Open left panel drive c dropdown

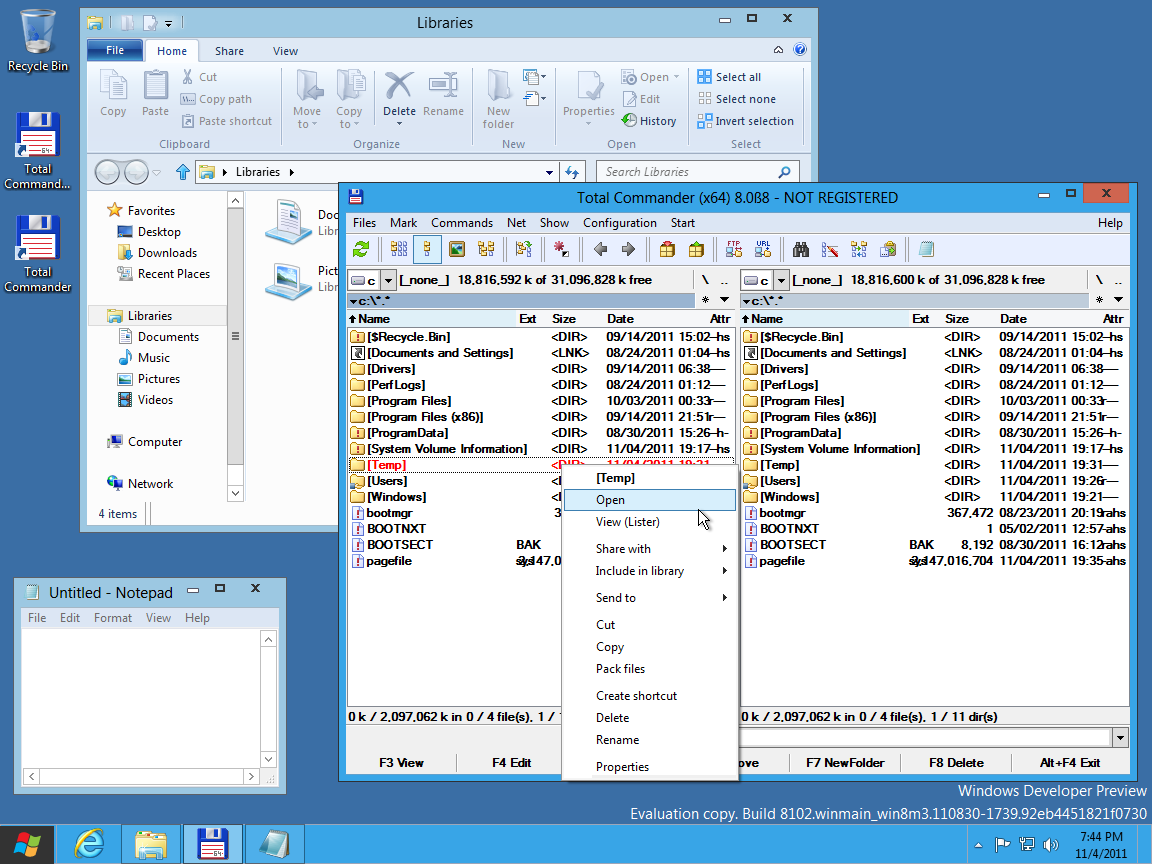pos(388,280)
